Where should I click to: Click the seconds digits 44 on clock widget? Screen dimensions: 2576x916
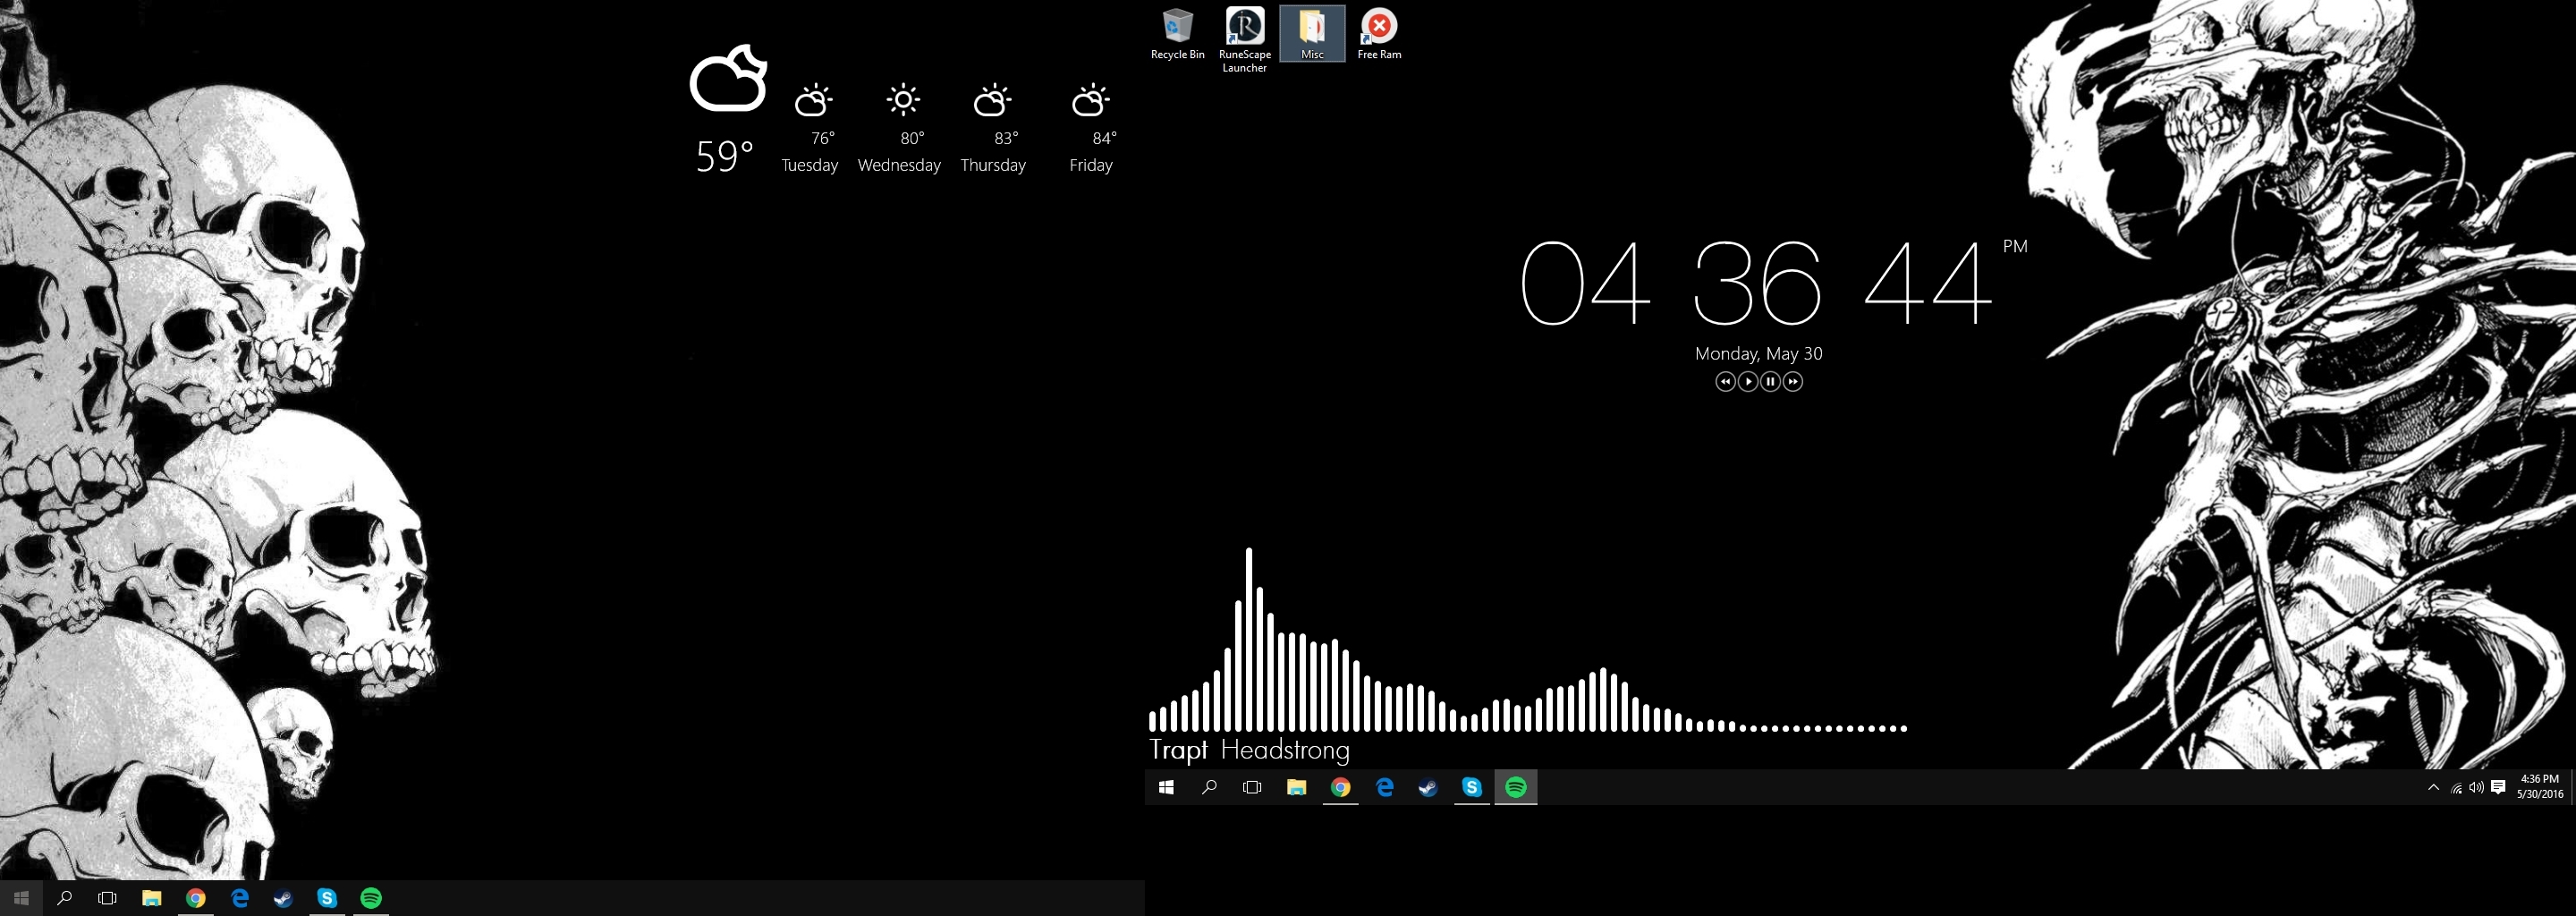[x=1929, y=283]
